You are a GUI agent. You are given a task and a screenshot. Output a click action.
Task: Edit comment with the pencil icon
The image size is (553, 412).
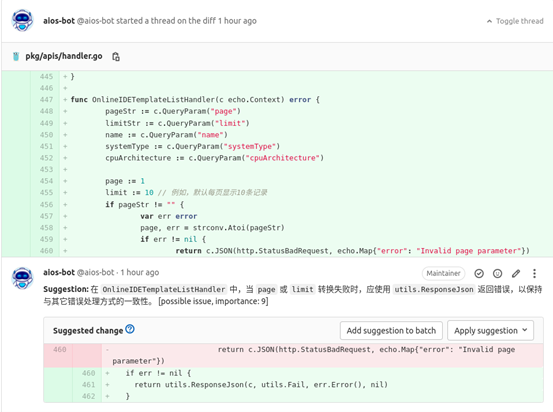coord(516,273)
